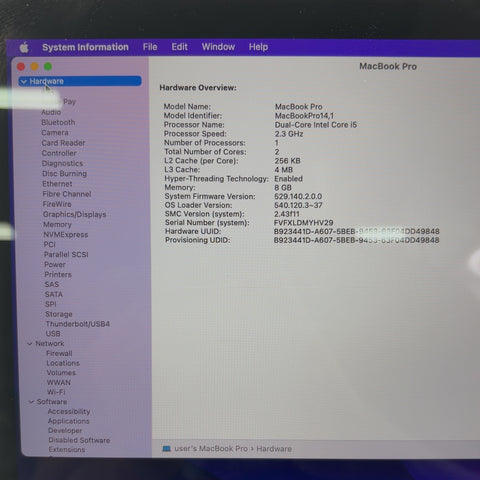This screenshot has height=480, width=480.
Task: Select Fibre Channel in the sidebar
Action: click(x=67, y=194)
